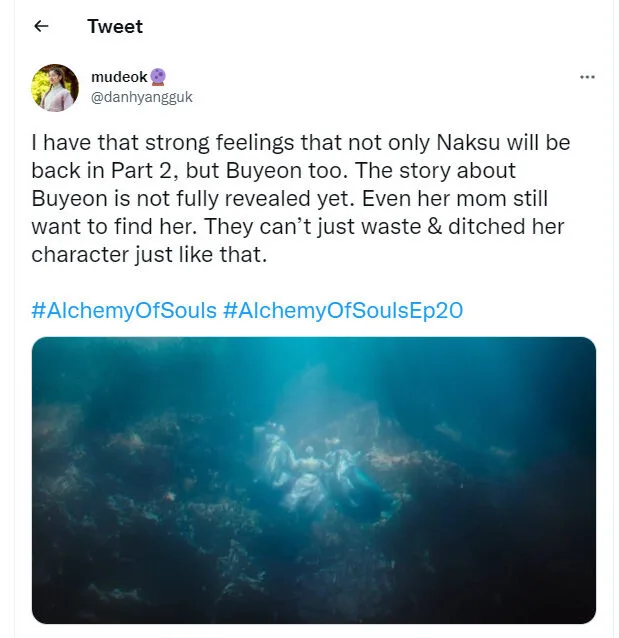Open the three-dot more options menu
This screenshot has height=638, width=619.
[x=587, y=77]
